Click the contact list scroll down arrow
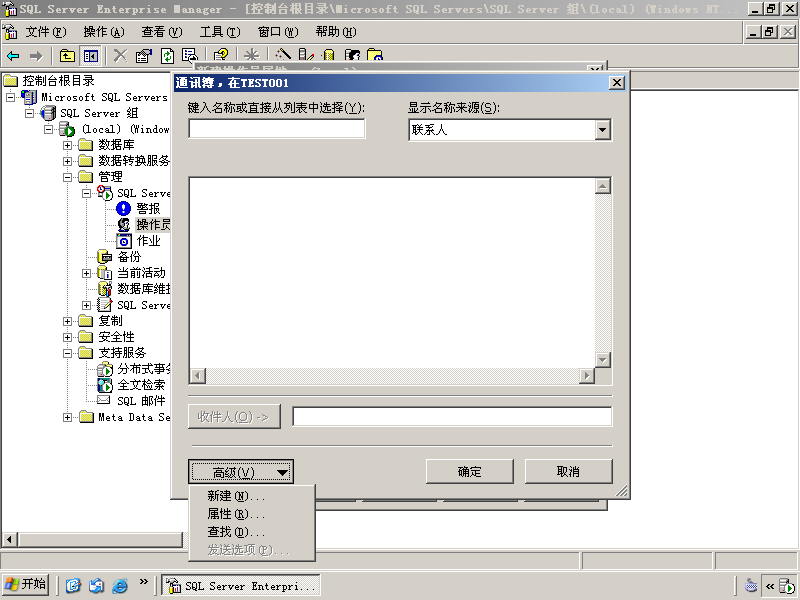Image resolution: width=800 pixels, height=600 pixels. 603,360
